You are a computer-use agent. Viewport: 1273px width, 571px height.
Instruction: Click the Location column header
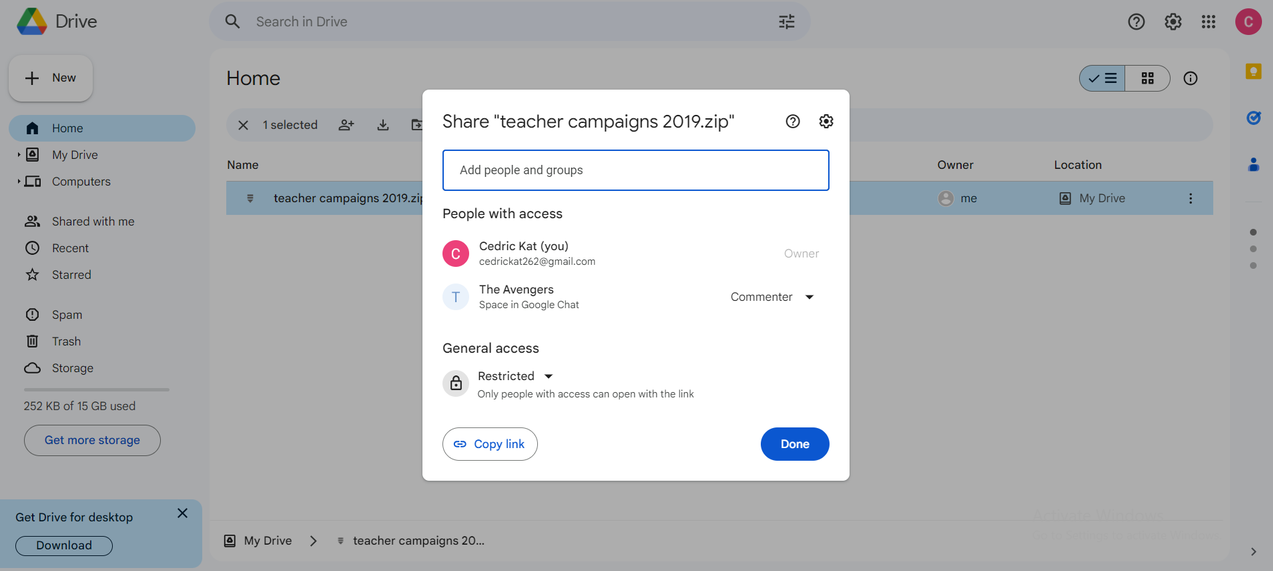pyautogui.click(x=1078, y=165)
